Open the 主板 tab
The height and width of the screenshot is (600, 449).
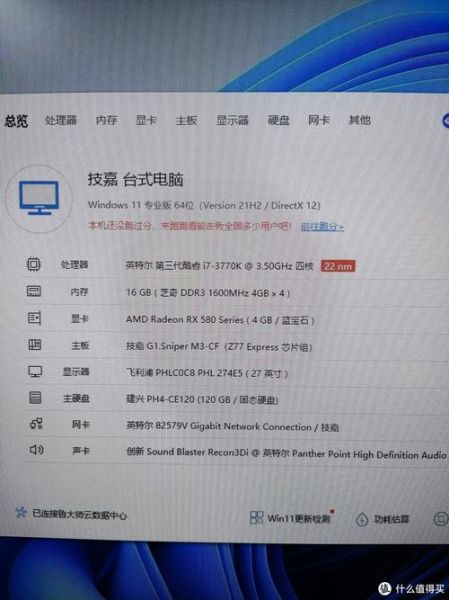pos(186,120)
